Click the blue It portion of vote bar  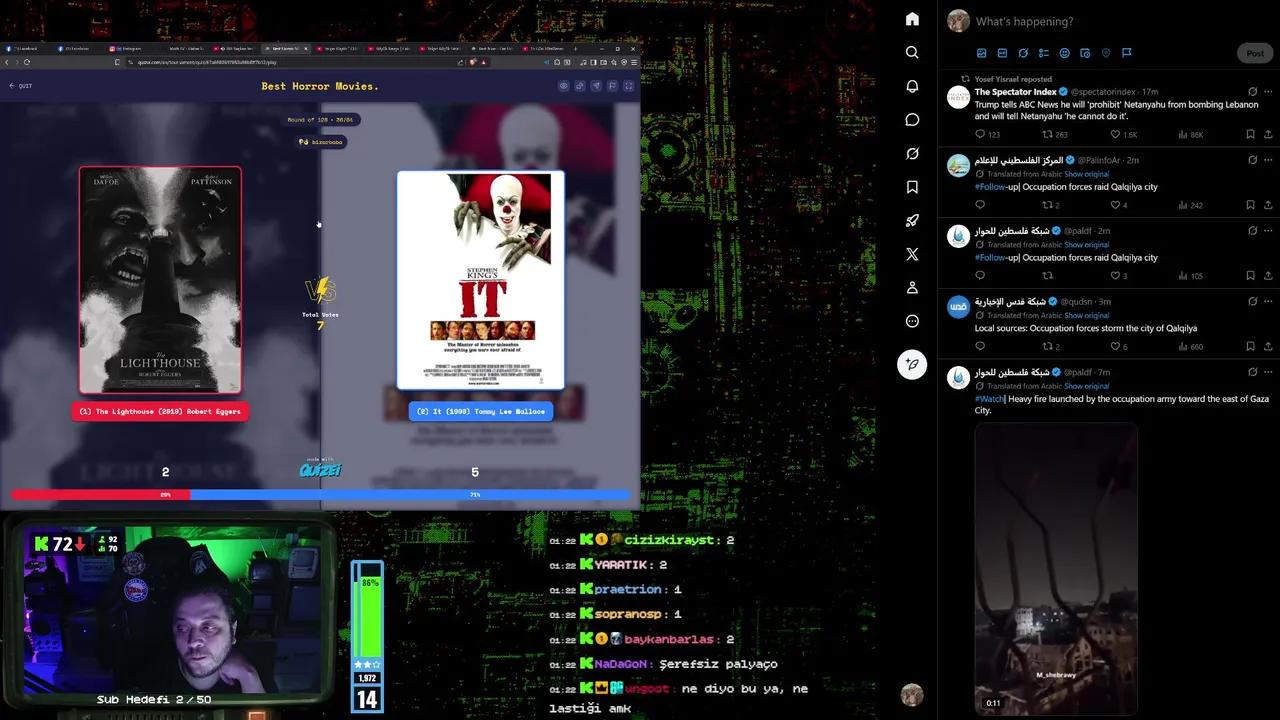(410, 494)
